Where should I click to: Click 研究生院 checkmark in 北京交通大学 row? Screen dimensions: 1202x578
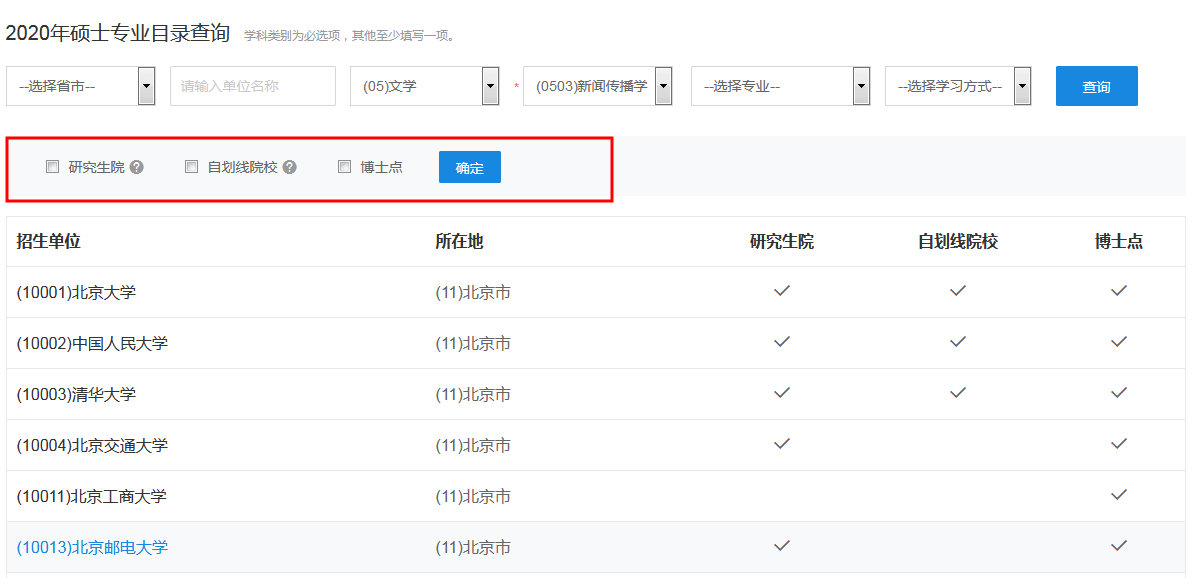click(782, 443)
